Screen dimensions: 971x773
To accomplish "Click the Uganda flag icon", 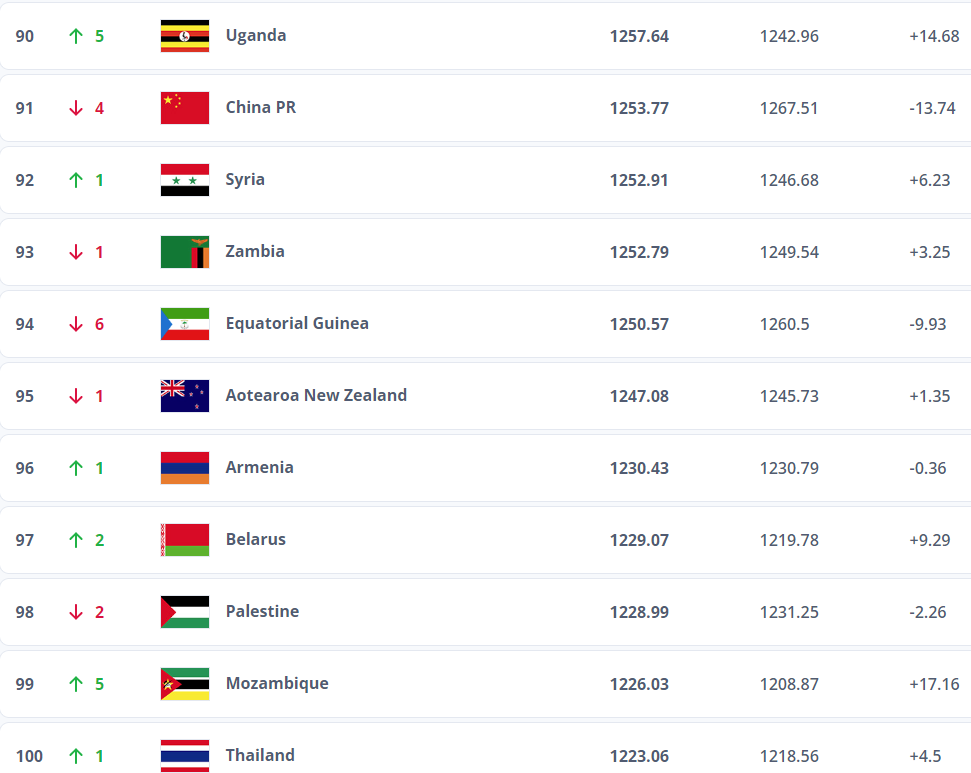I will [185, 36].
